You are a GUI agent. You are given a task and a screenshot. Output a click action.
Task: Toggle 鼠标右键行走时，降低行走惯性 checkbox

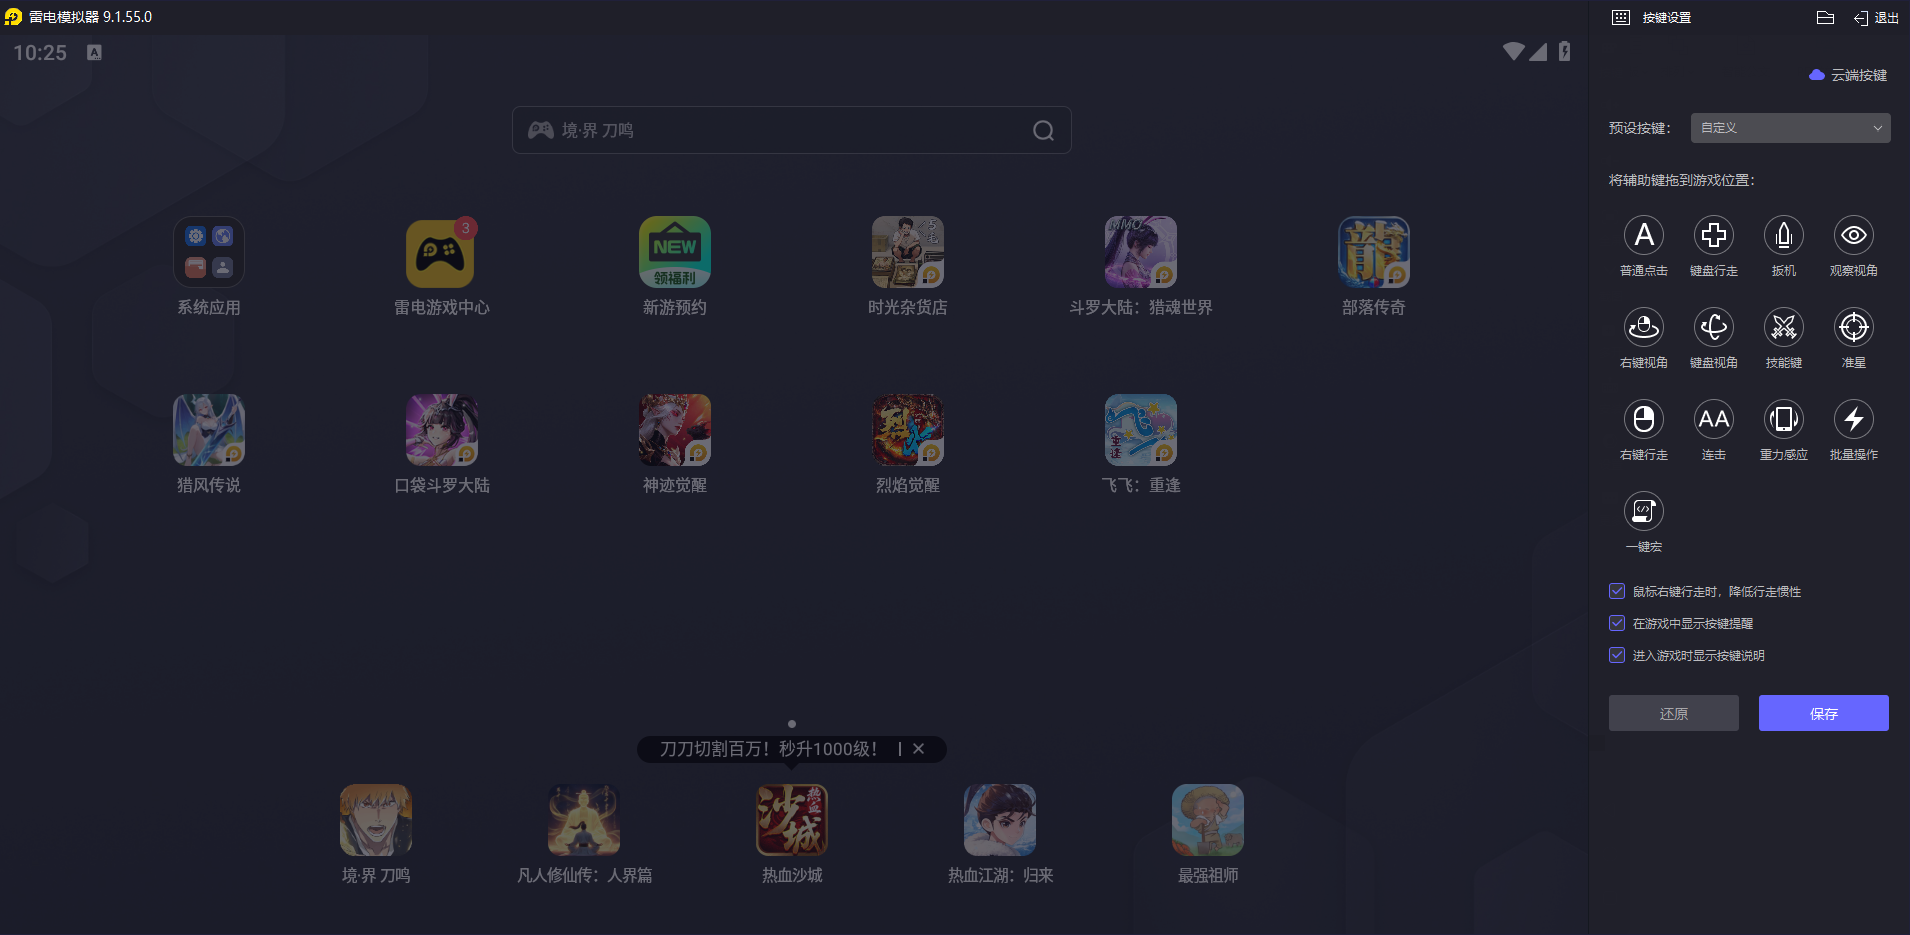point(1617,591)
